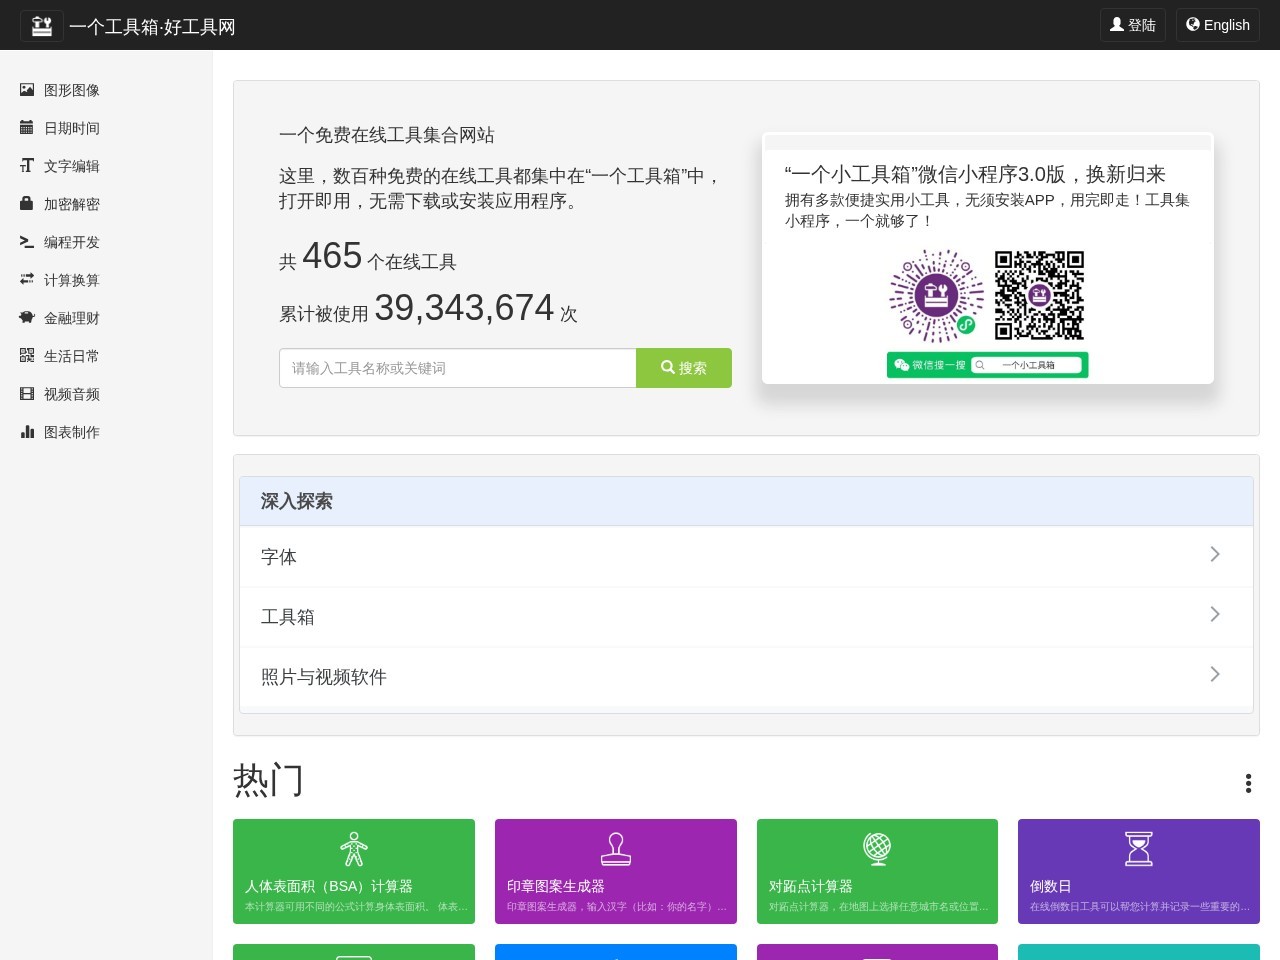The image size is (1280, 960).
Task: Open the three-dot menu beside 热门
Action: (1248, 783)
